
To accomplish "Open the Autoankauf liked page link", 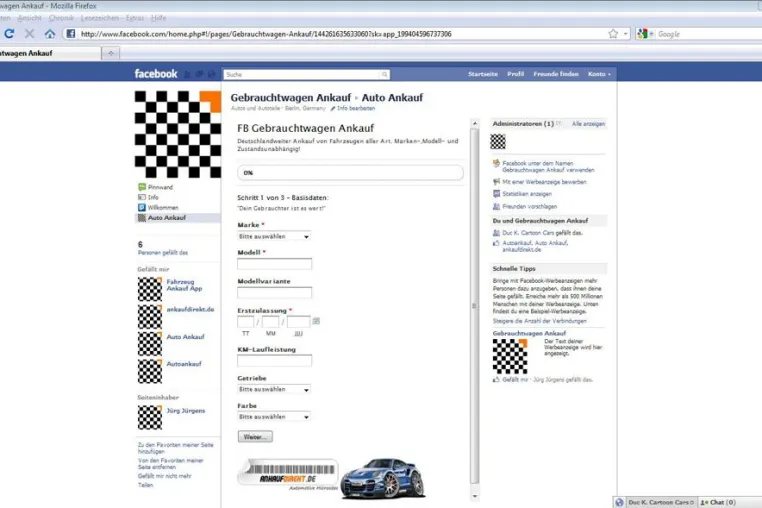I will click(x=184, y=364).
